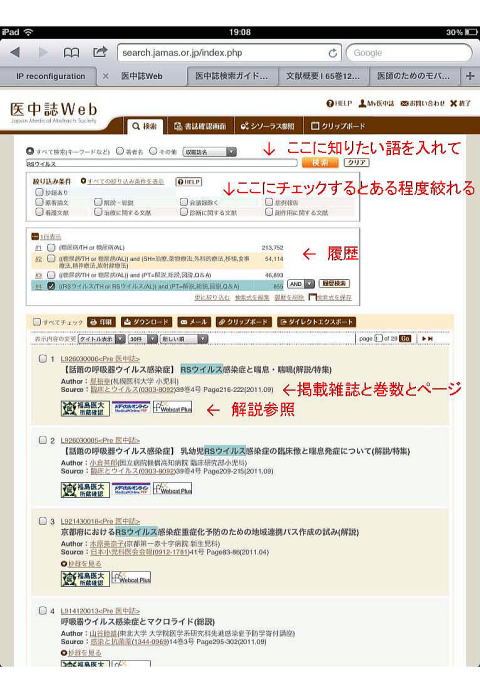The height and width of the screenshot is (693, 480).
Task: Click the 福島医大 holdings icon for result 1
Action: pos(85,408)
